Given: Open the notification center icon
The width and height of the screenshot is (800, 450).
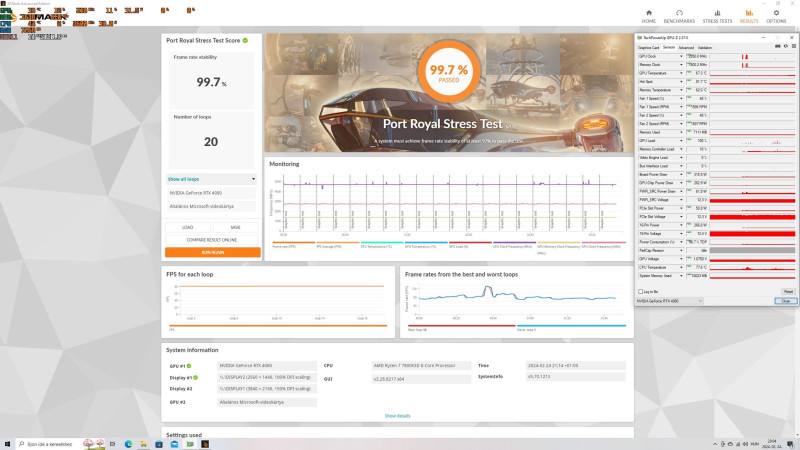Looking at the screenshot, I should tap(790, 444).
